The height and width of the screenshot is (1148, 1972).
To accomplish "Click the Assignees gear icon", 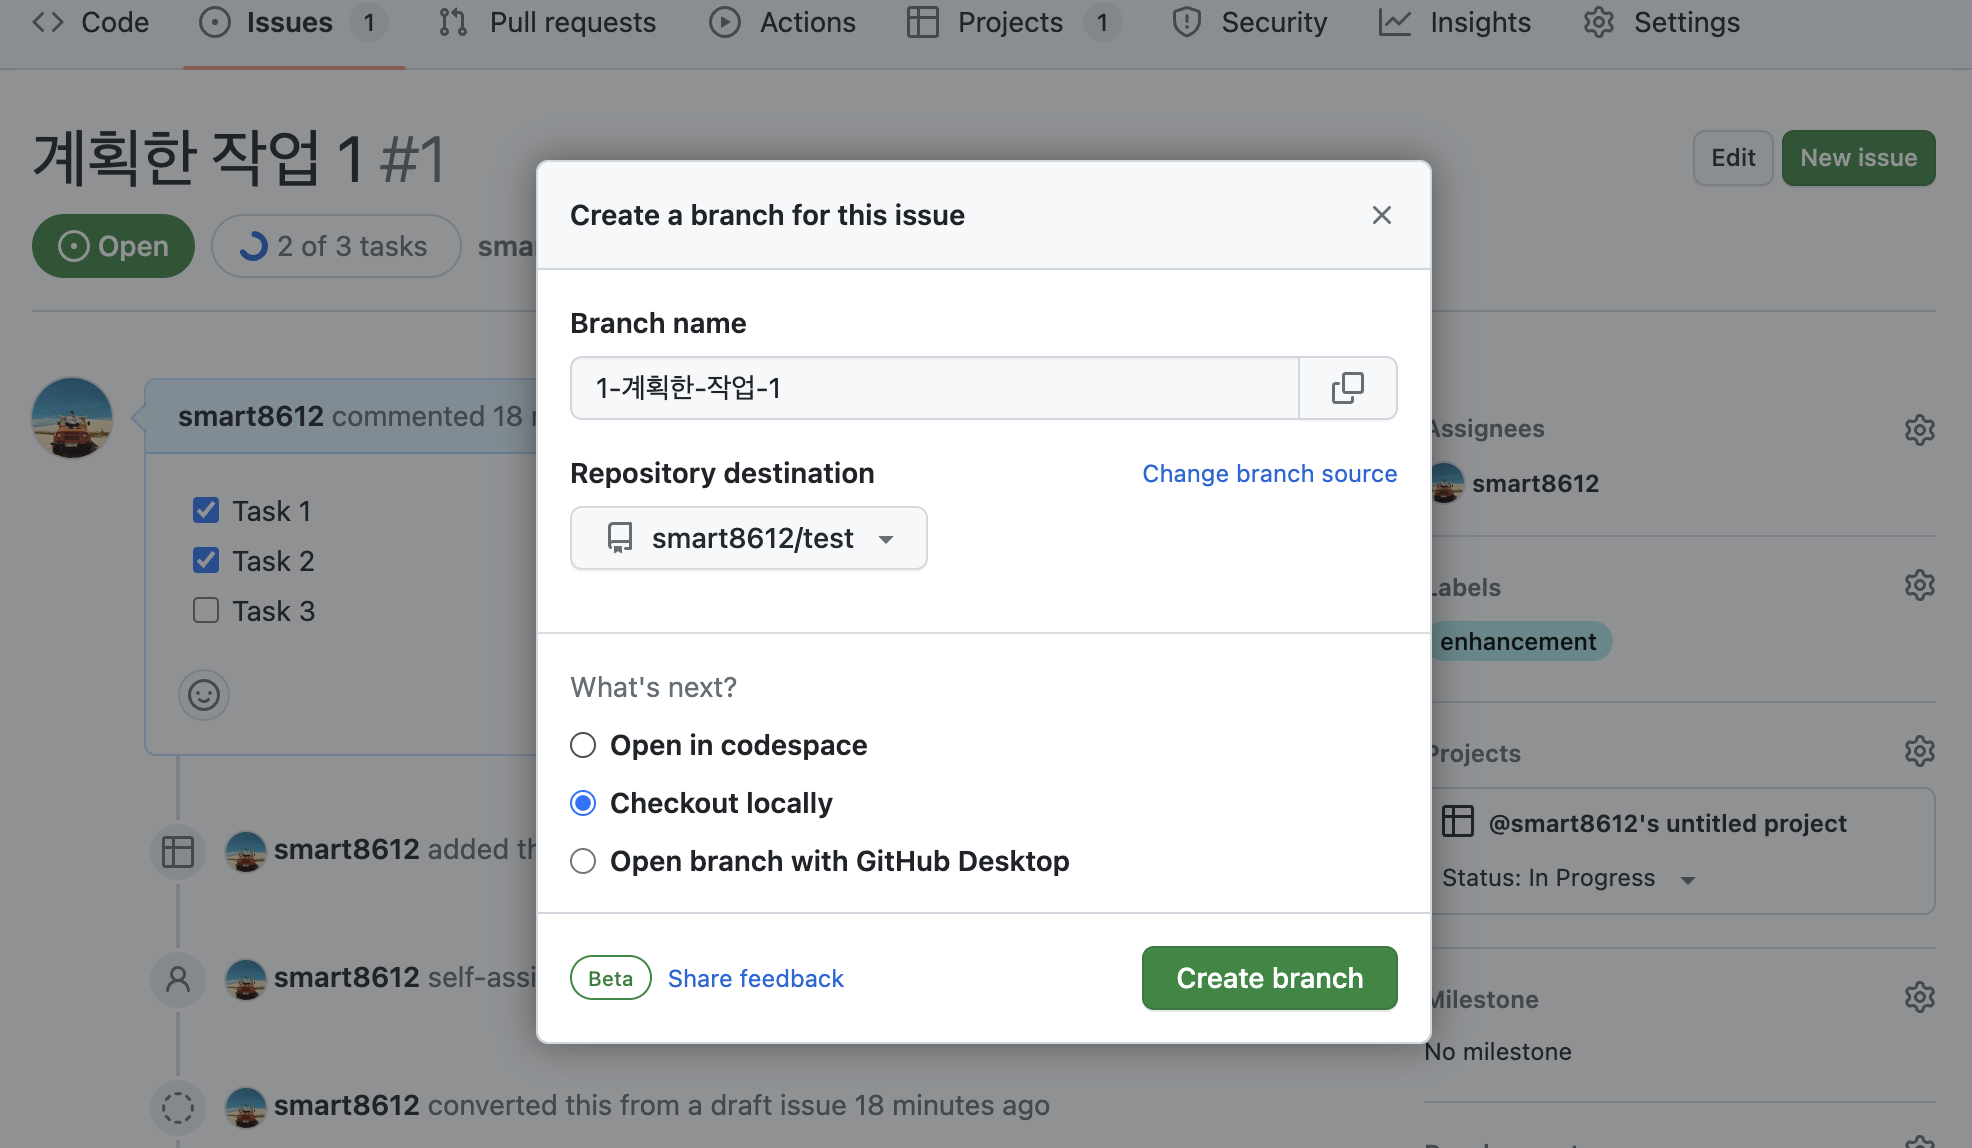I will pyautogui.click(x=1919, y=430).
